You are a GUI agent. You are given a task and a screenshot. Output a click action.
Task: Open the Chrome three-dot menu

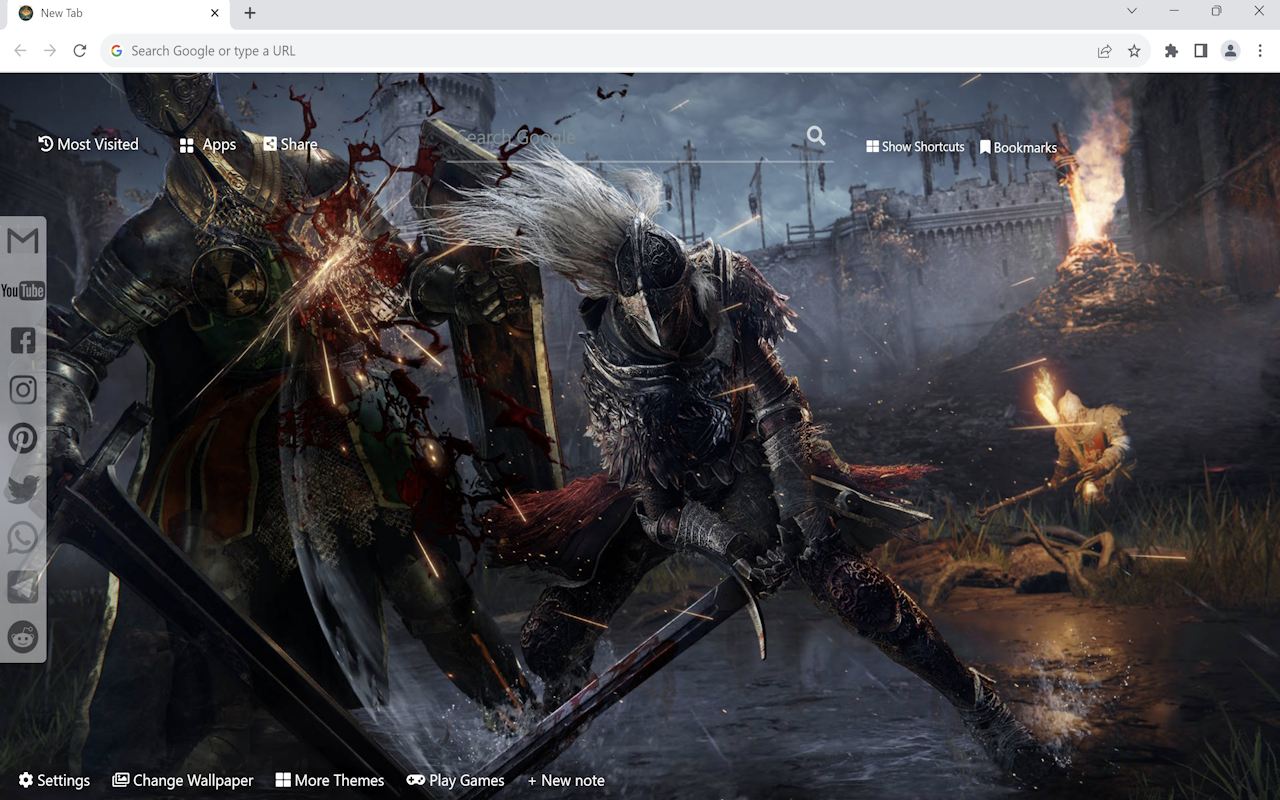(x=1259, y=50)
